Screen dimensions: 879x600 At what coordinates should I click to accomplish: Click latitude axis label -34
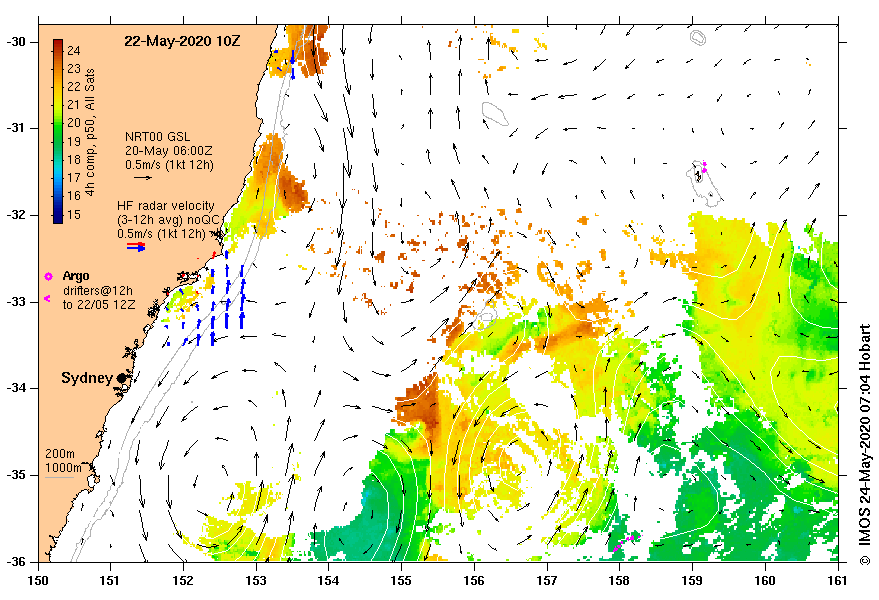tap(15, 388)
